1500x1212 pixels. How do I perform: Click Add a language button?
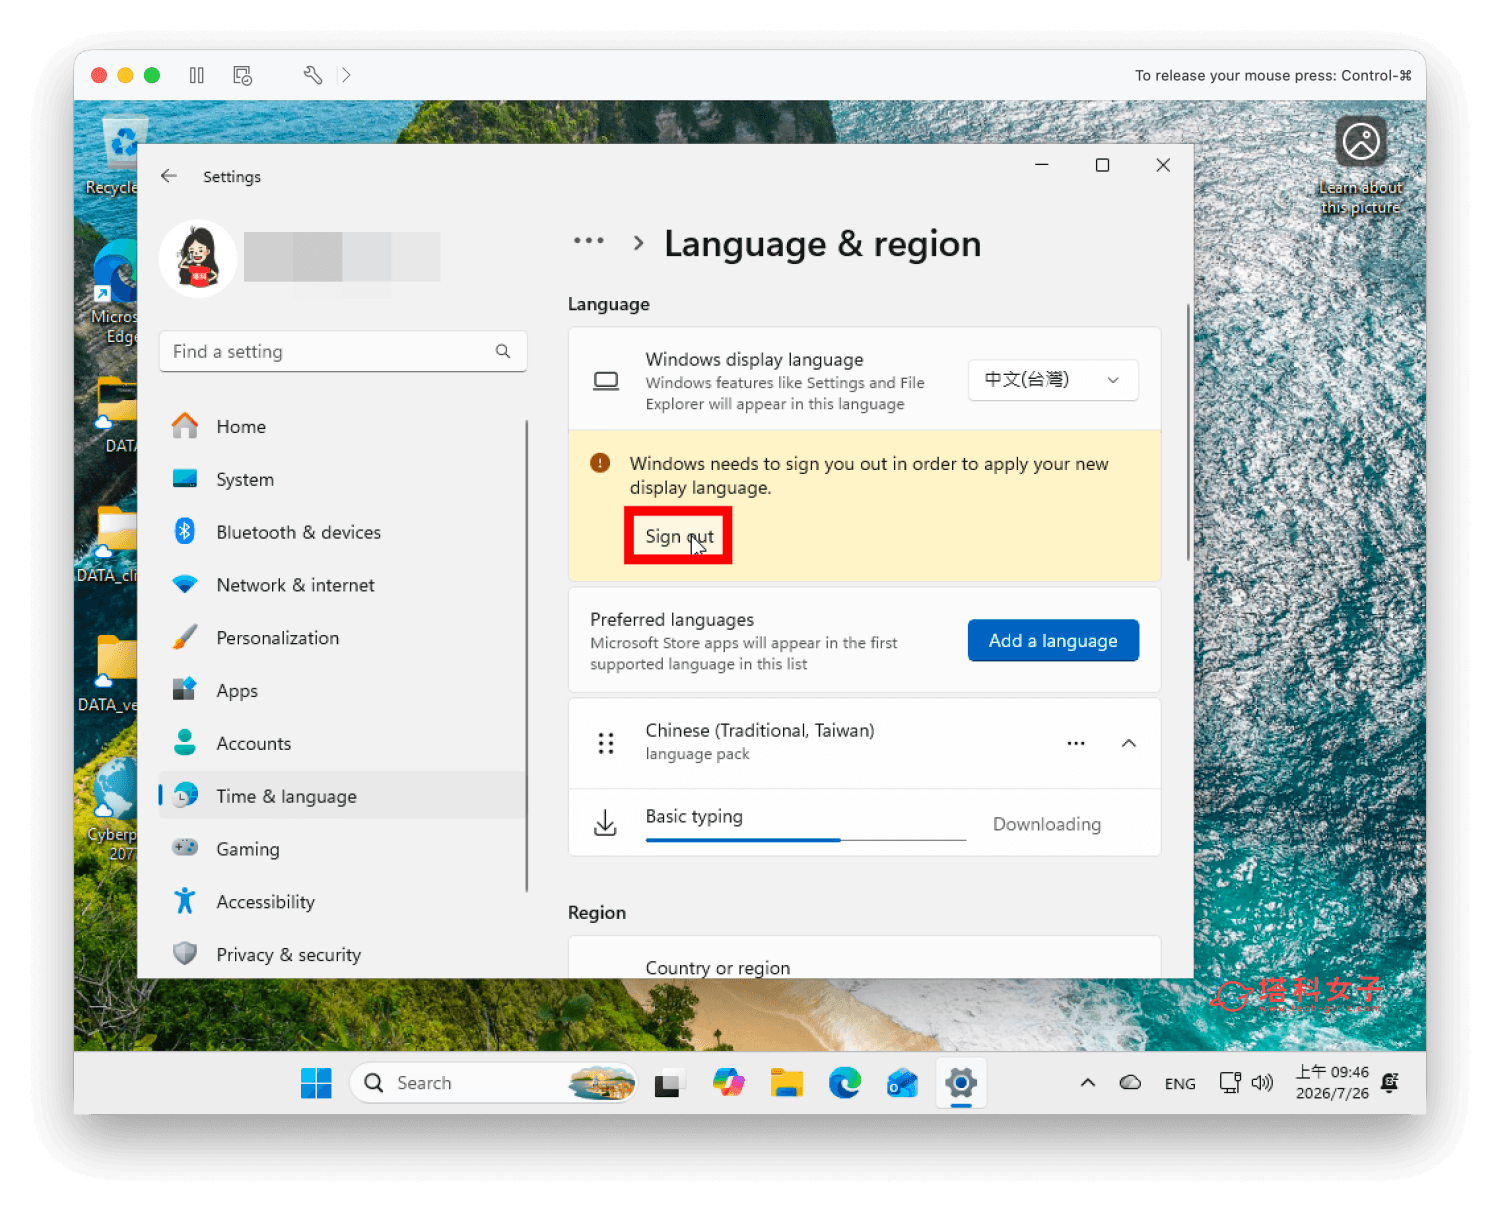[x=1053, y=641]
